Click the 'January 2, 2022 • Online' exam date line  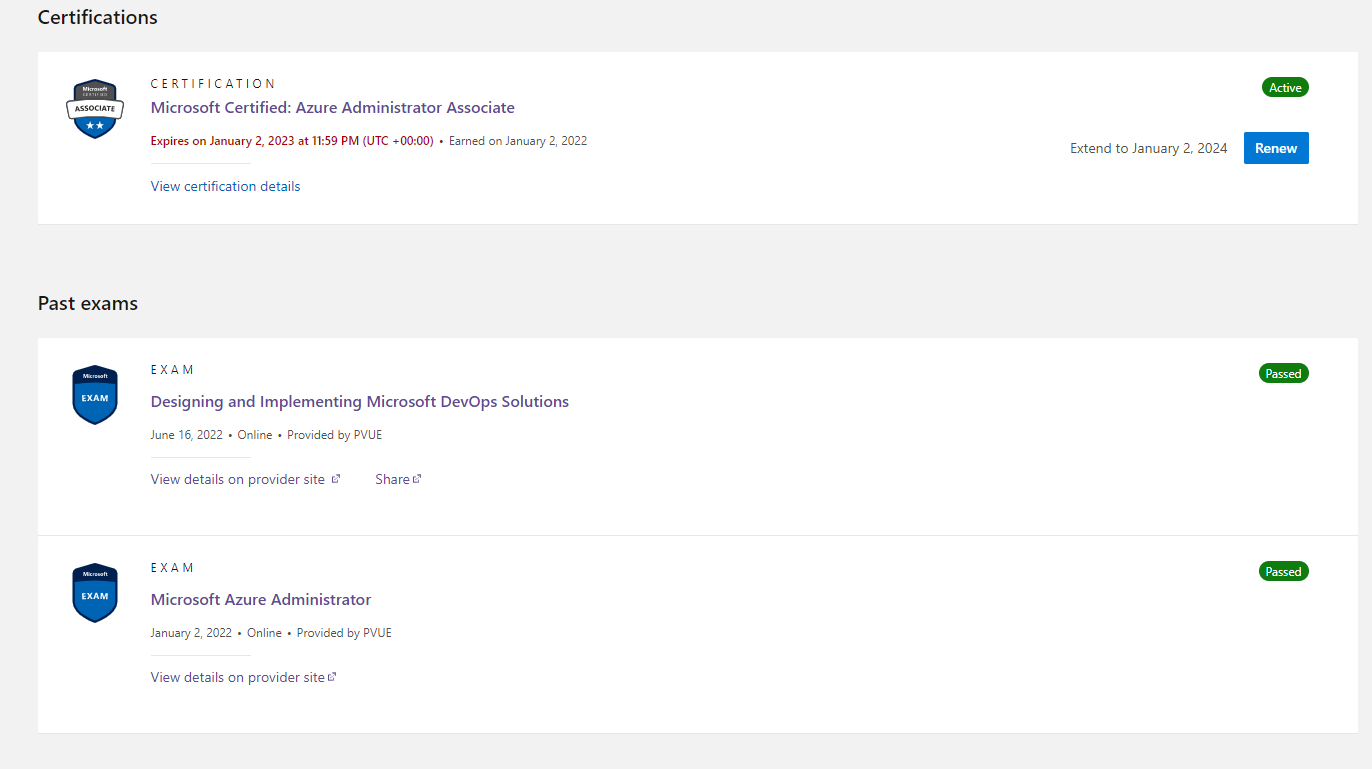[216, 633]
